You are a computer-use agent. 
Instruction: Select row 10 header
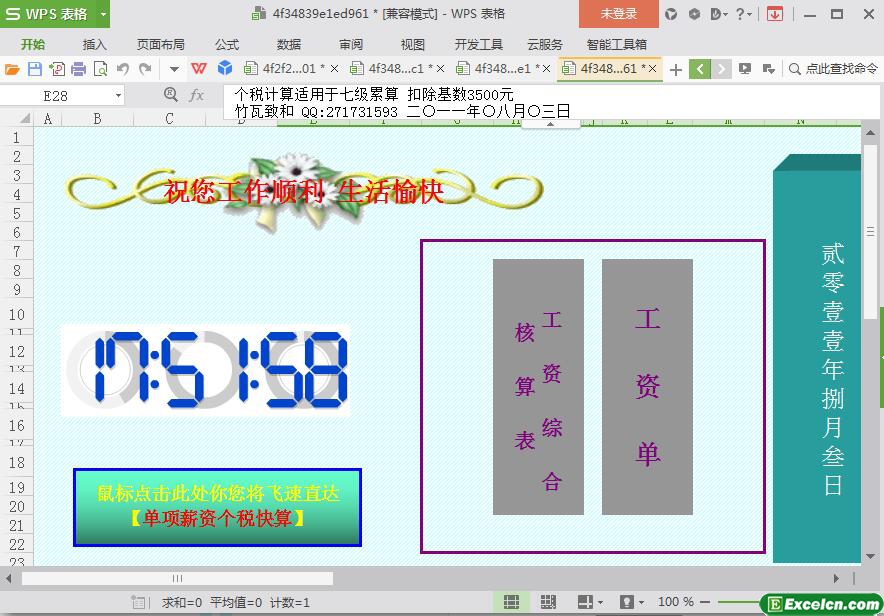tap(16, 314)
